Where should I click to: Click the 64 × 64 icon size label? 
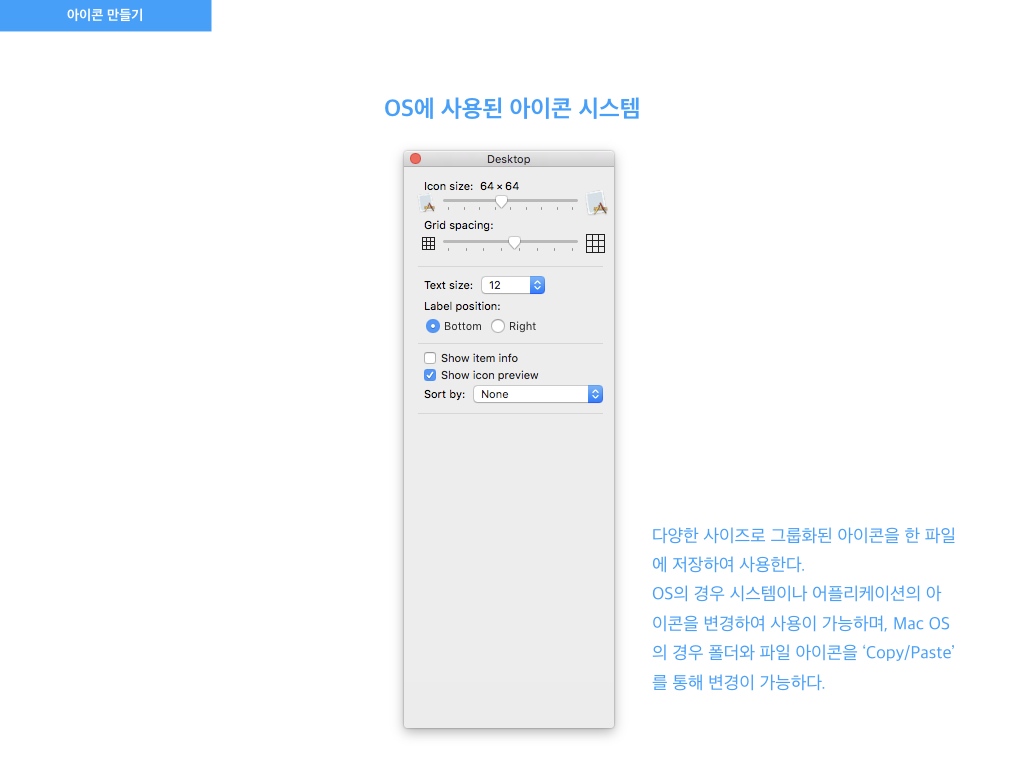(499, 186)
